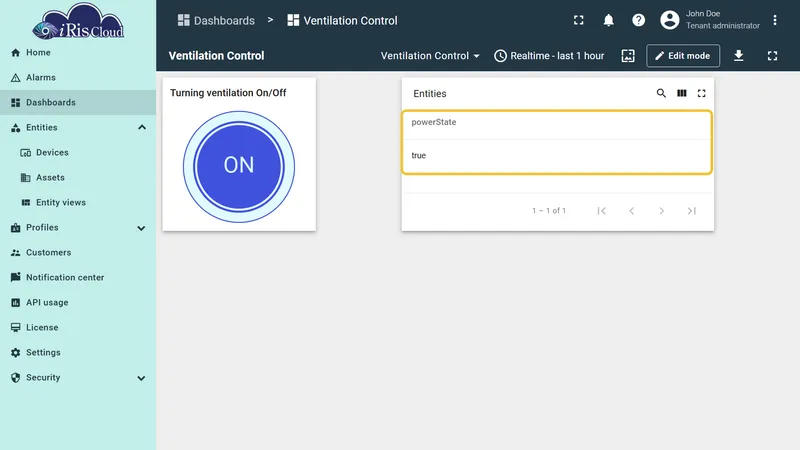Open the Customers page
This screenshot has width=800, height=450.
click(78, 253)
